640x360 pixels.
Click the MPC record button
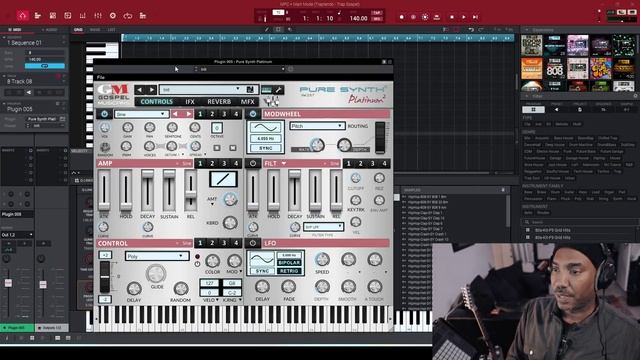click(402, 17)
